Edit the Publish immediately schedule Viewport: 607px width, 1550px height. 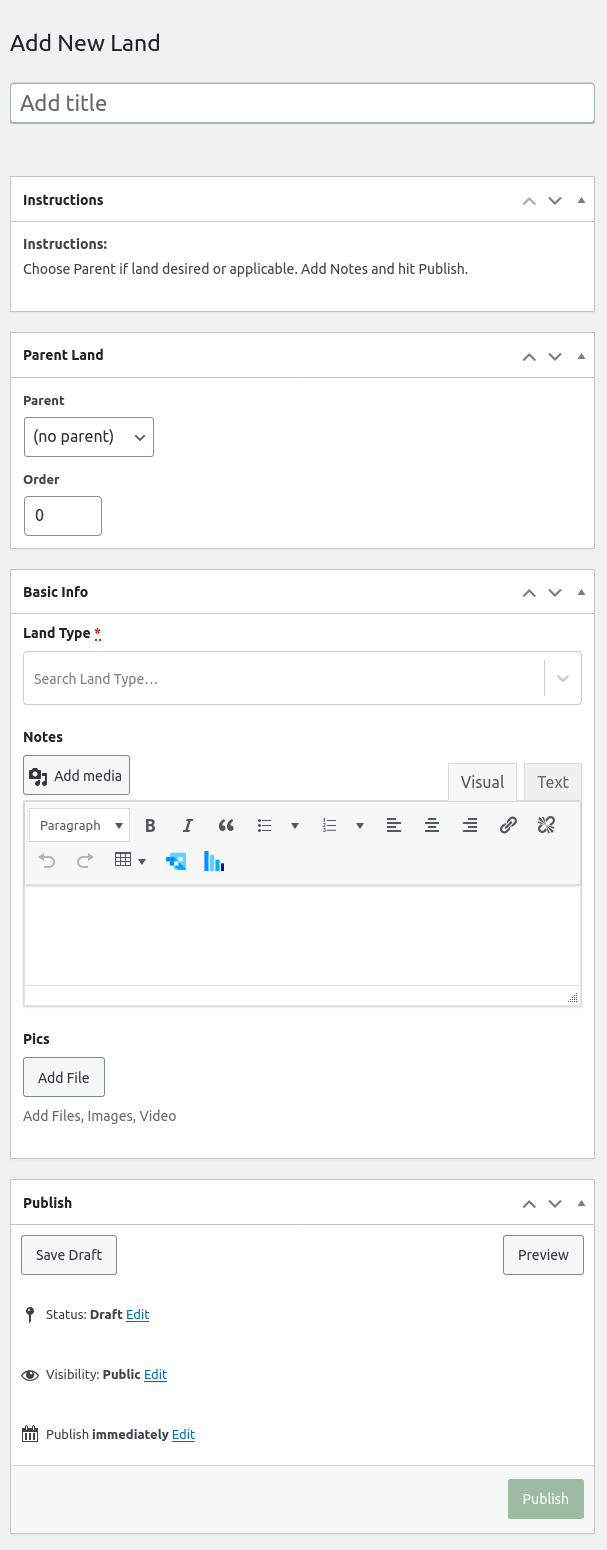tap(183, 1435)
